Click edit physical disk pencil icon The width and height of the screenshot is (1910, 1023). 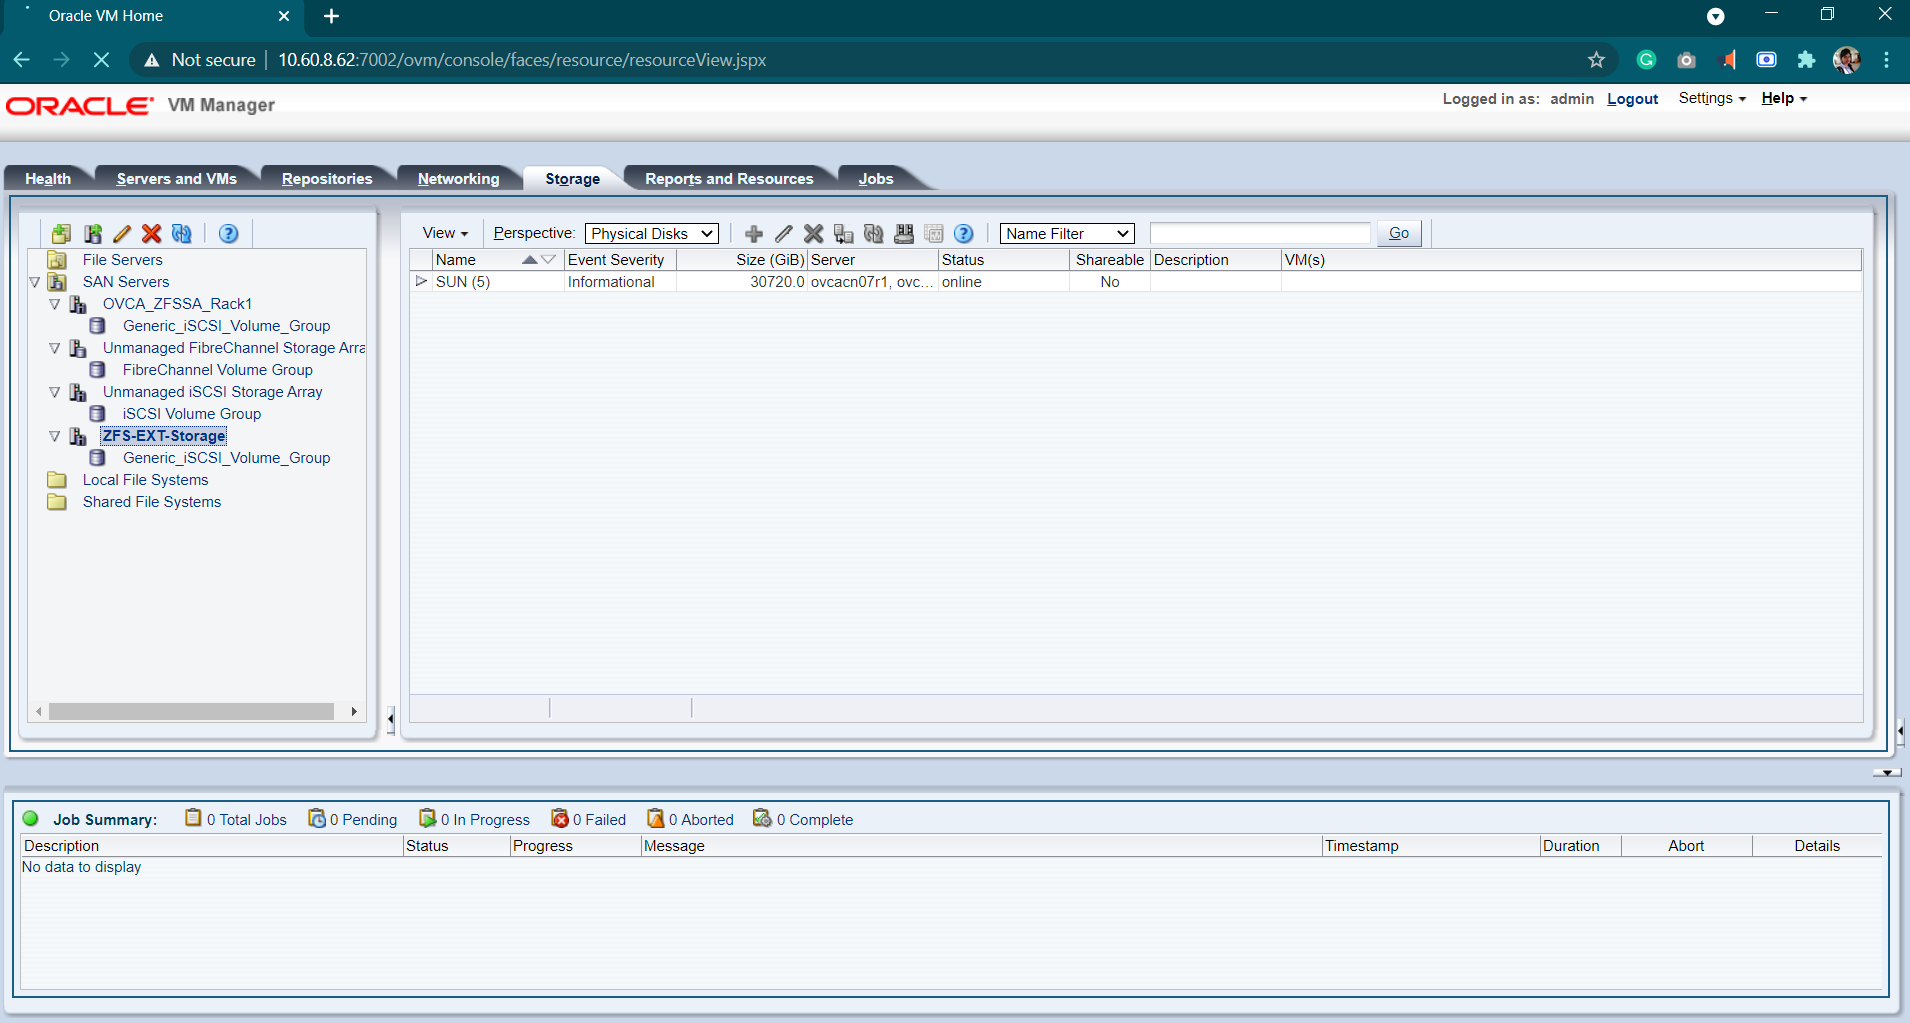coord(784,233)
